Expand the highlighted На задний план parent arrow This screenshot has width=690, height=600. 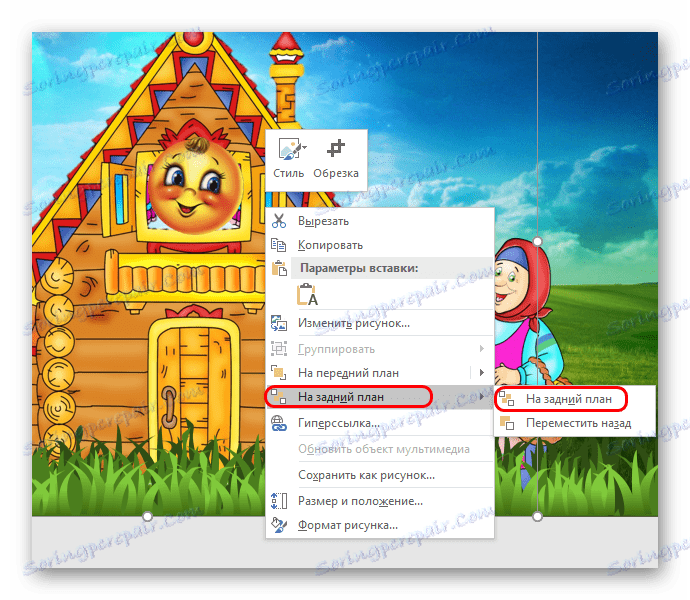point(482,397)
